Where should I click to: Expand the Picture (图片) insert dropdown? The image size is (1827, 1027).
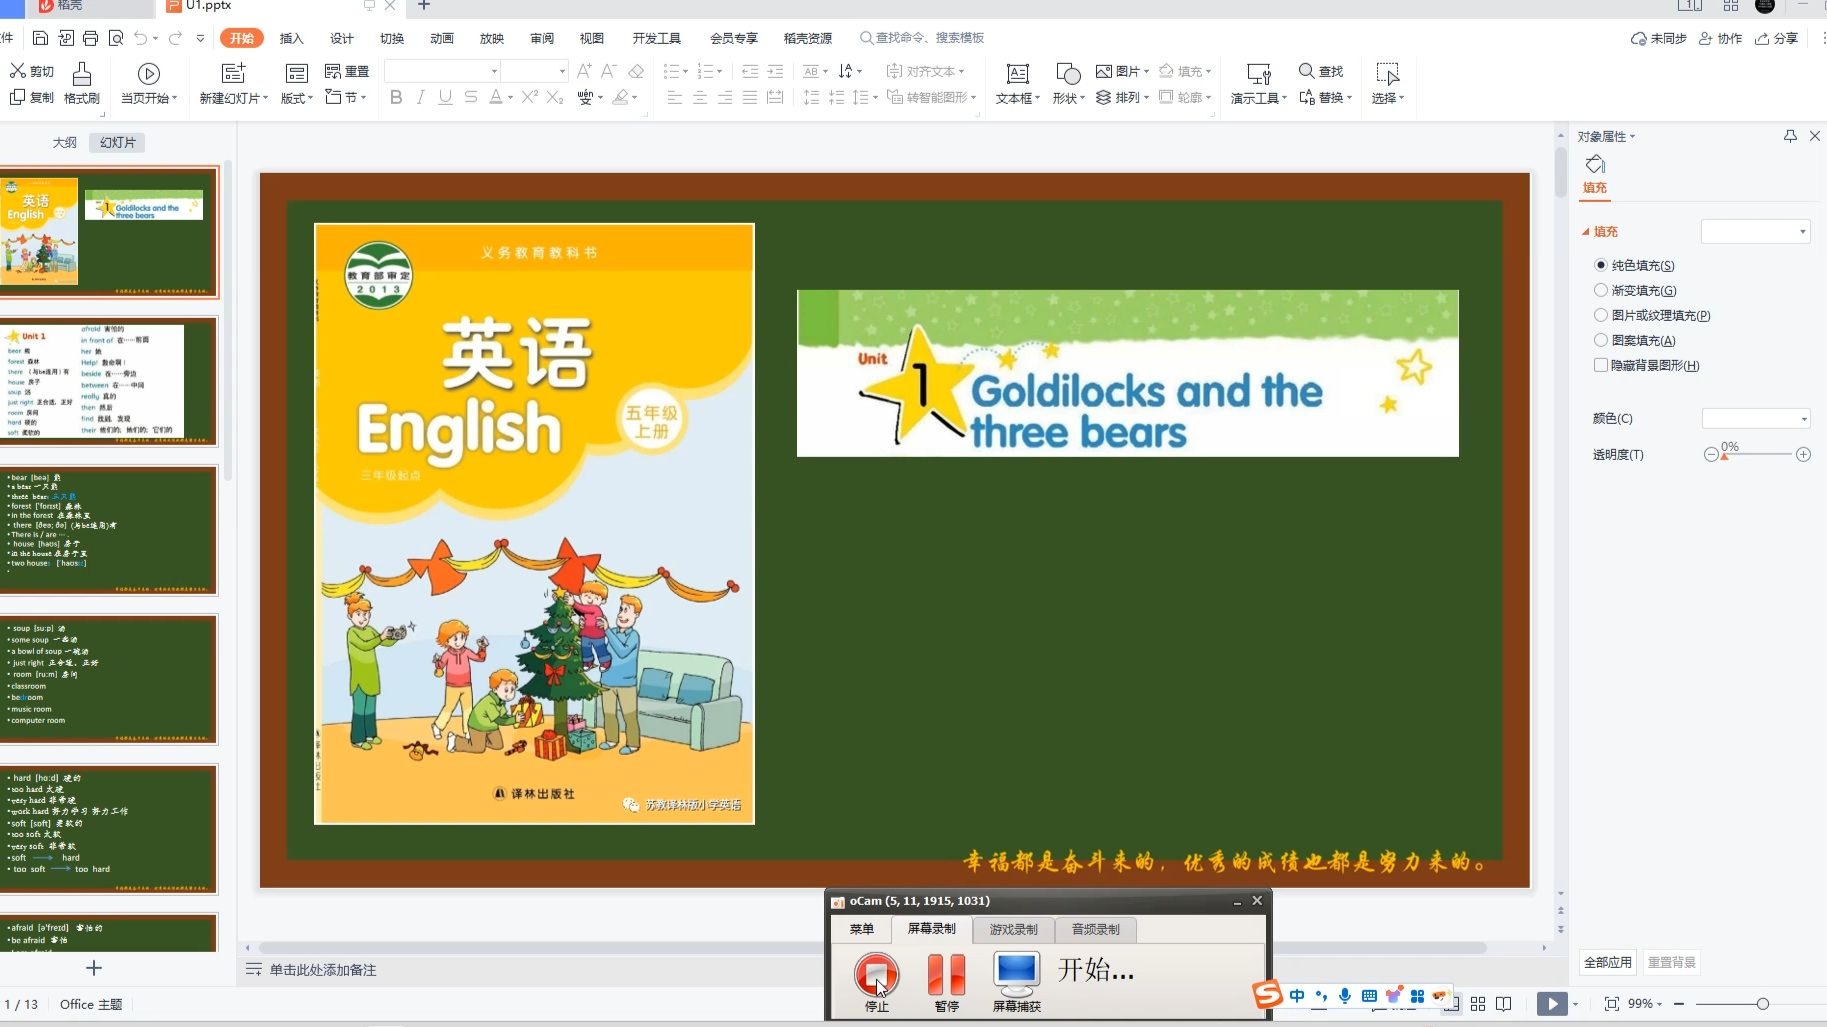pyautogui.click(x=1146, y=71)
